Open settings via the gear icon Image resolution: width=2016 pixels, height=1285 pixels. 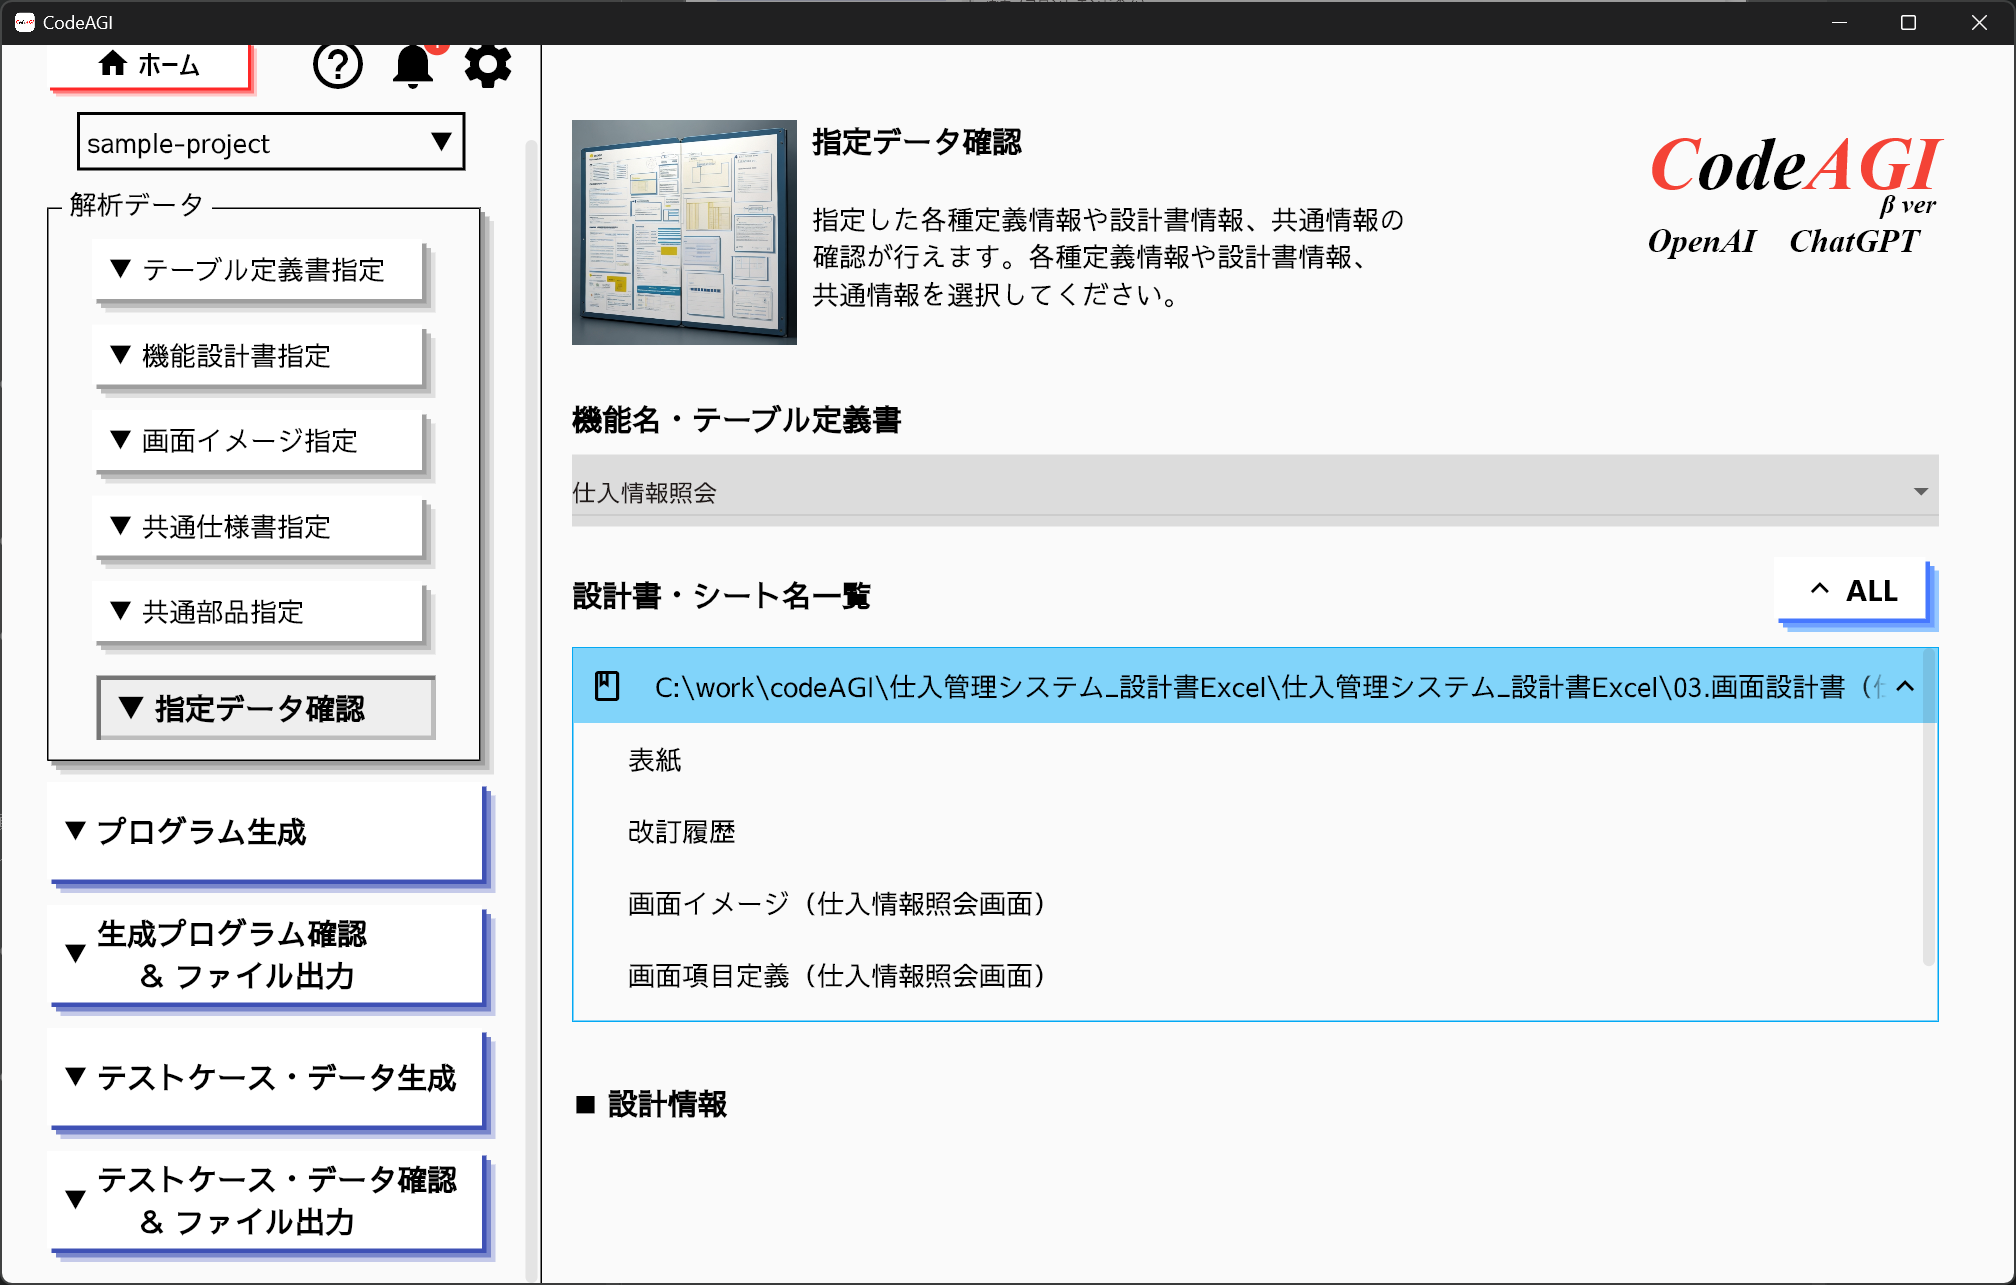point(488,66)
